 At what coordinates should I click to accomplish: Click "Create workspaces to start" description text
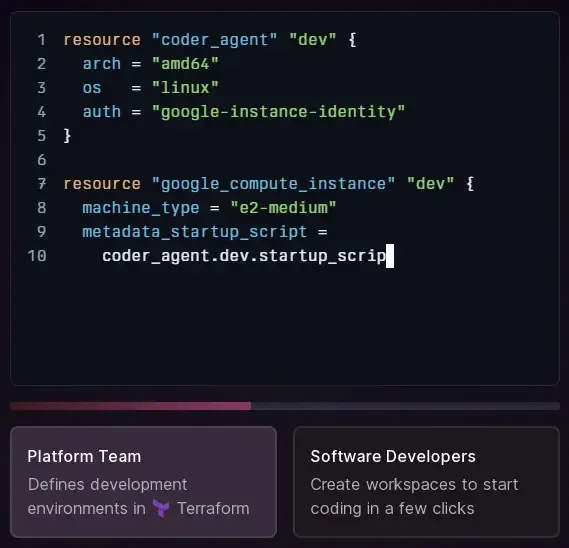(x=414, y=484)
